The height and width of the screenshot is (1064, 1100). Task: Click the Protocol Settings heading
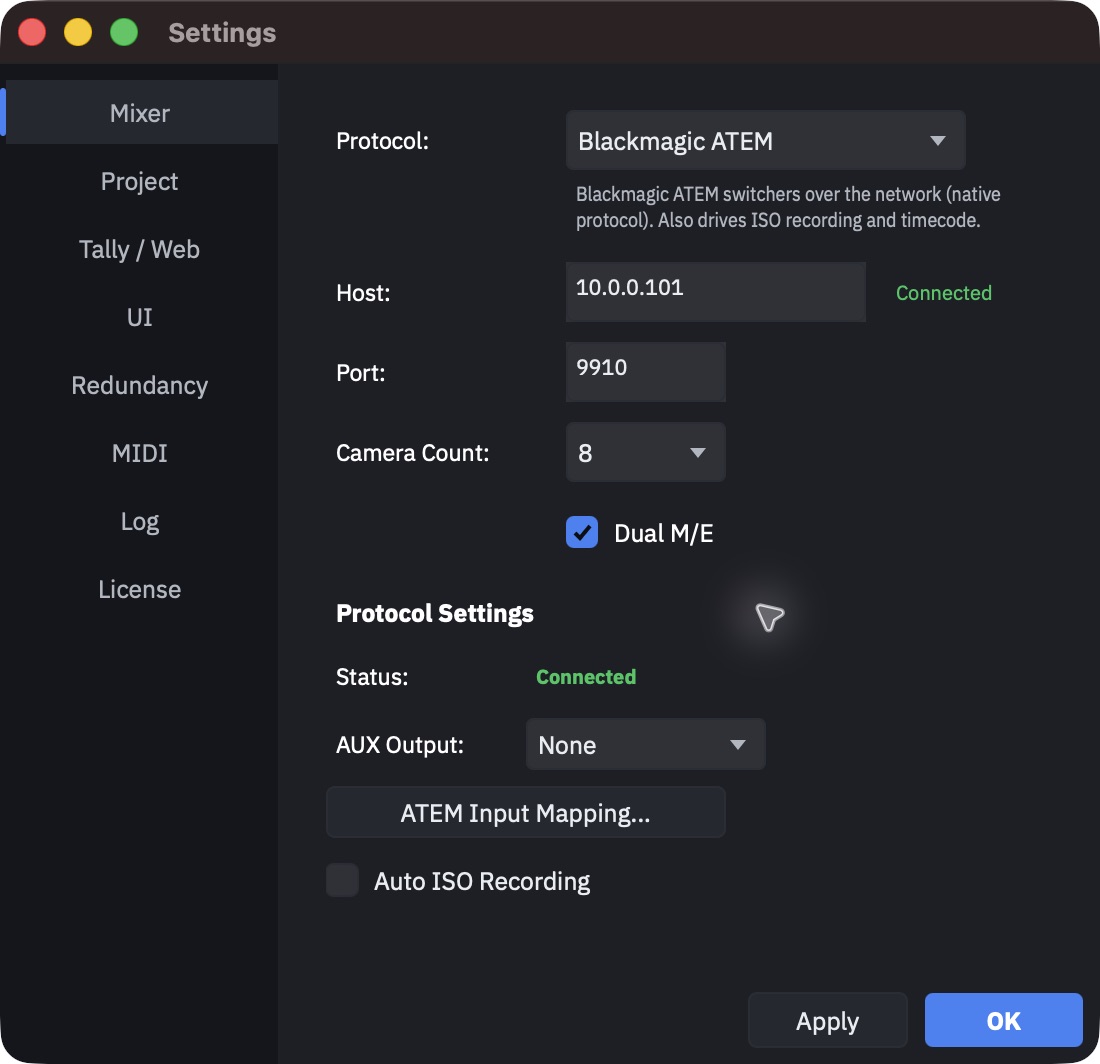coord(434,614)
